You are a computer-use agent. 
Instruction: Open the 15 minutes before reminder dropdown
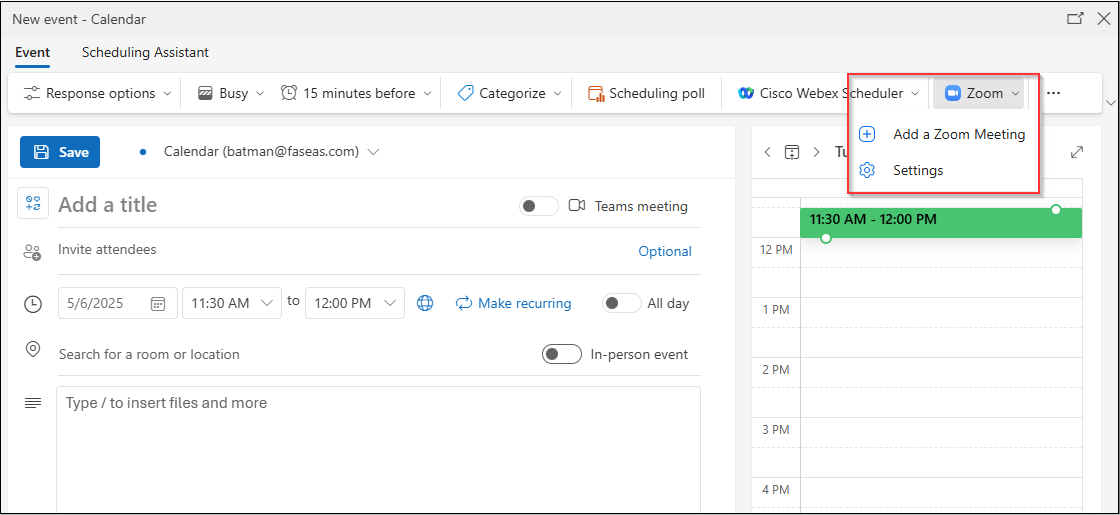[356, 94]
